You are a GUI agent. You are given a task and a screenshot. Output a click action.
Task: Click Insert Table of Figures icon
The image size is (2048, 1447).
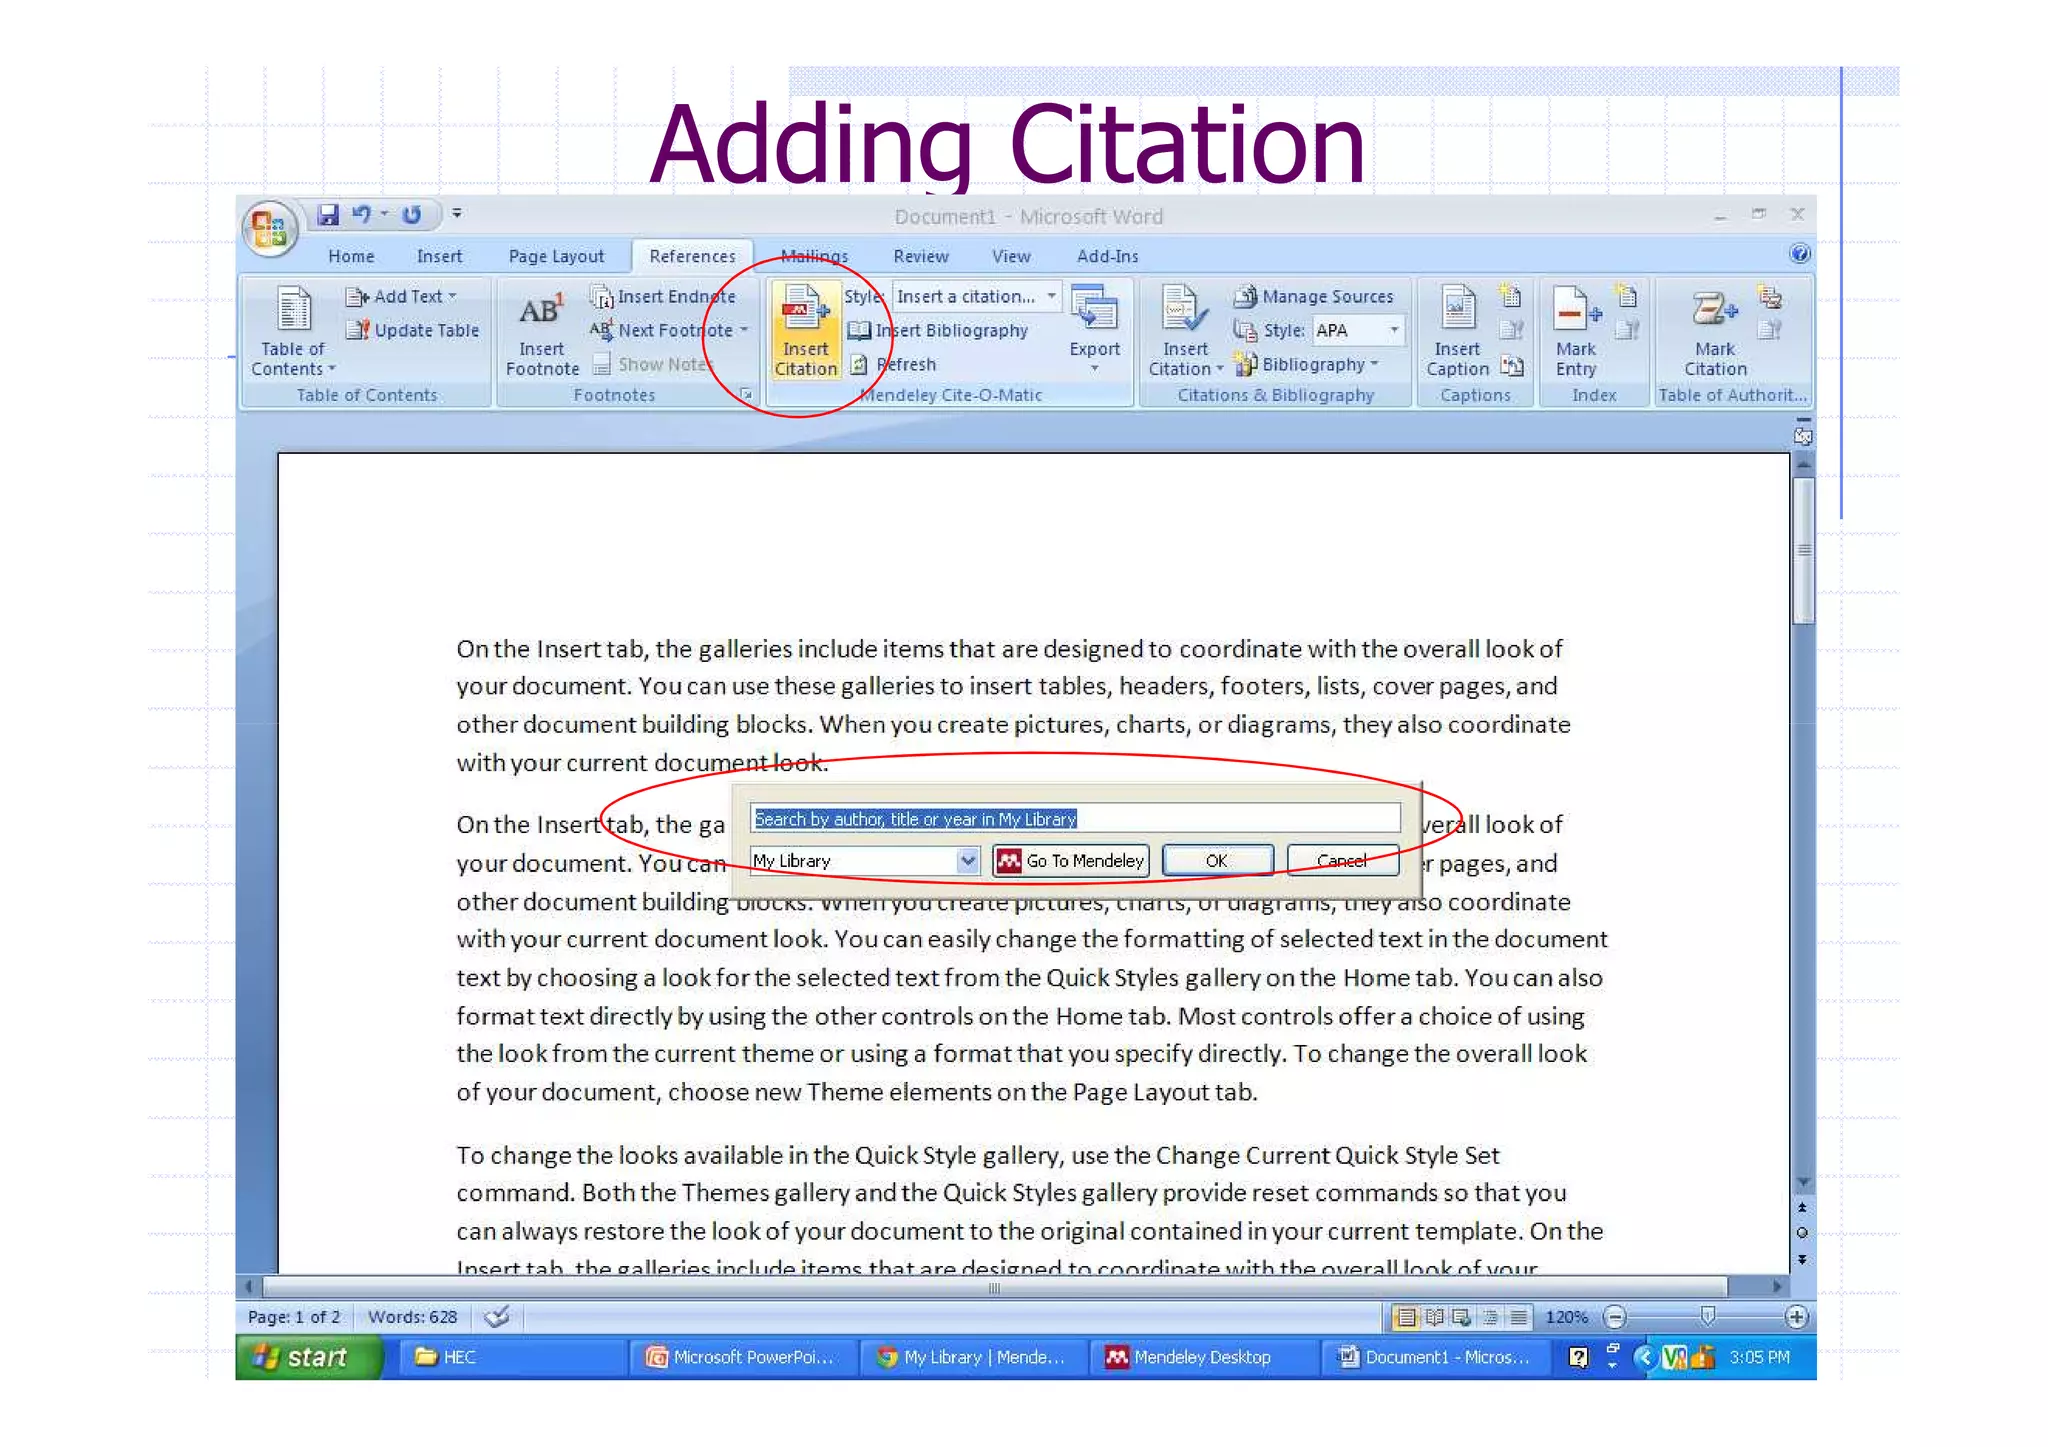tap(1511, 296)
